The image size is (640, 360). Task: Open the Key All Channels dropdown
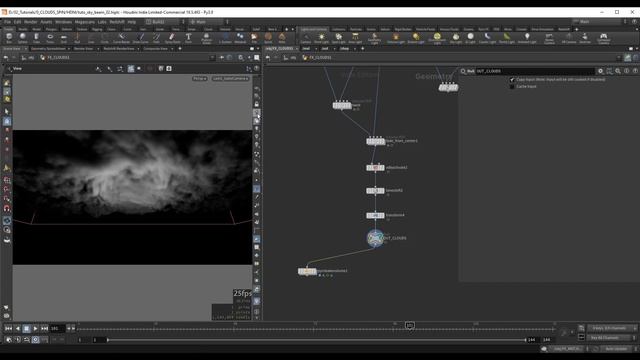tap(611, 338)
